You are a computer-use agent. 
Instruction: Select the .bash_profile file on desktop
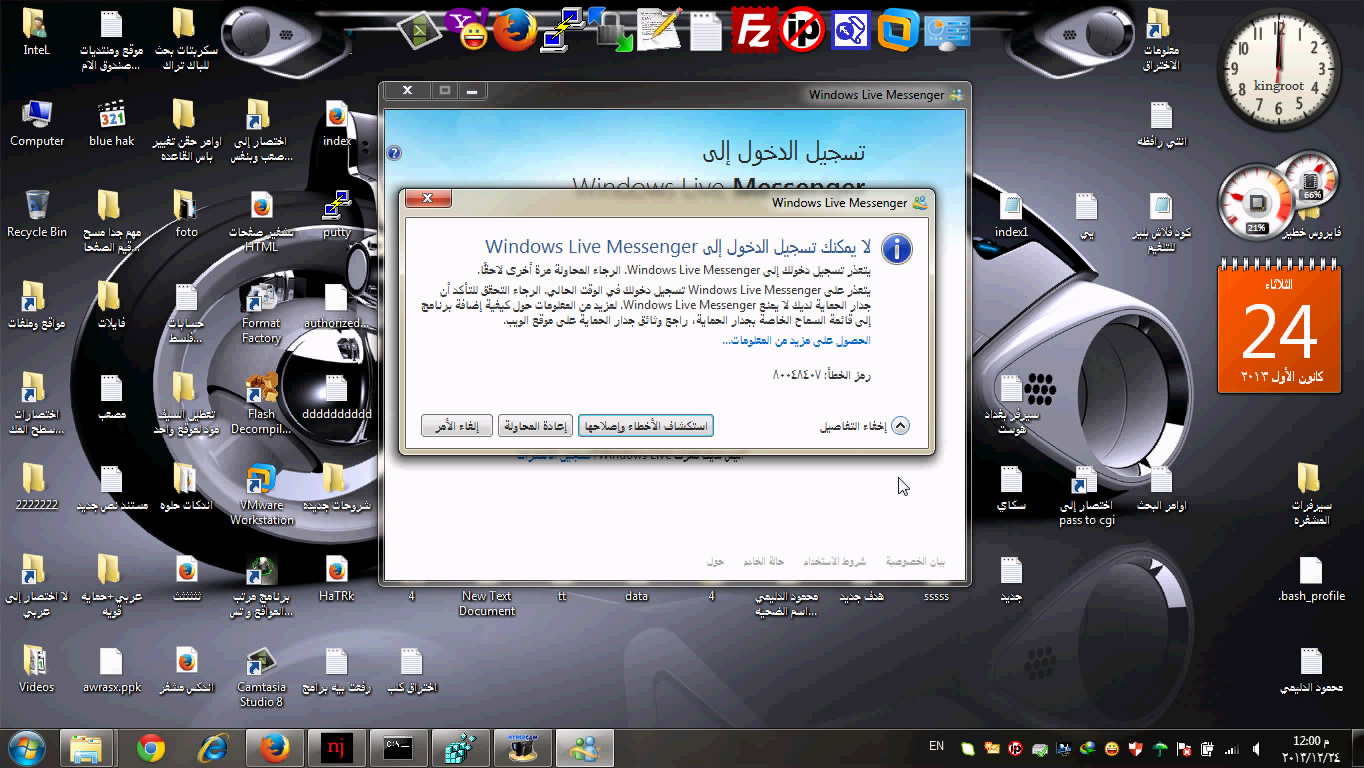tap(1311, 579)
